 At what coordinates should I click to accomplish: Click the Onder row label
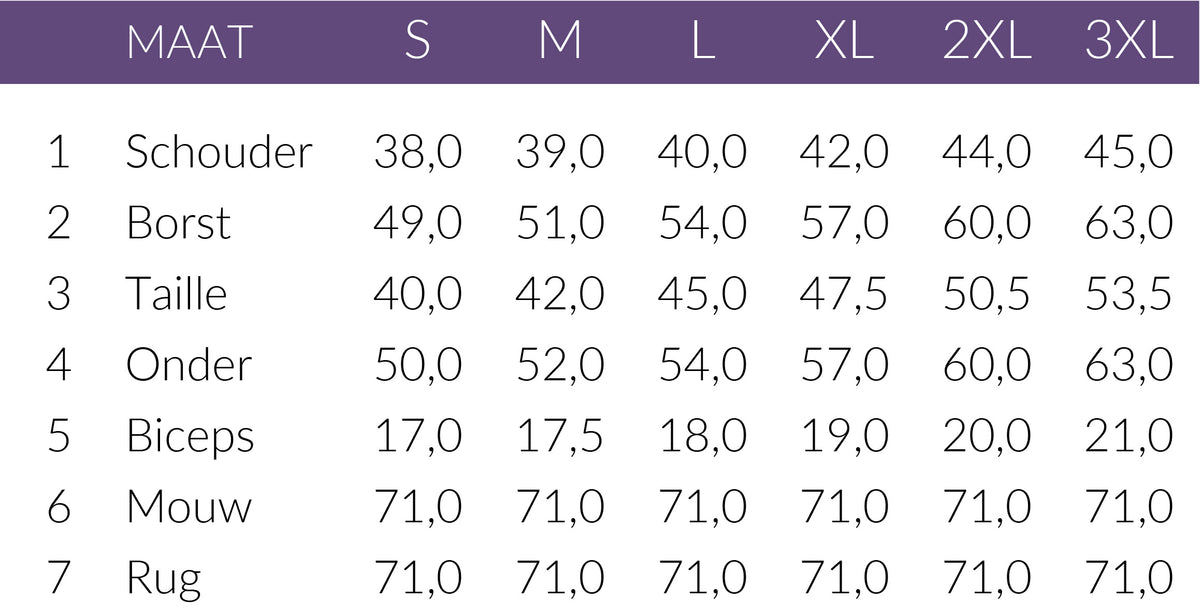188,365
